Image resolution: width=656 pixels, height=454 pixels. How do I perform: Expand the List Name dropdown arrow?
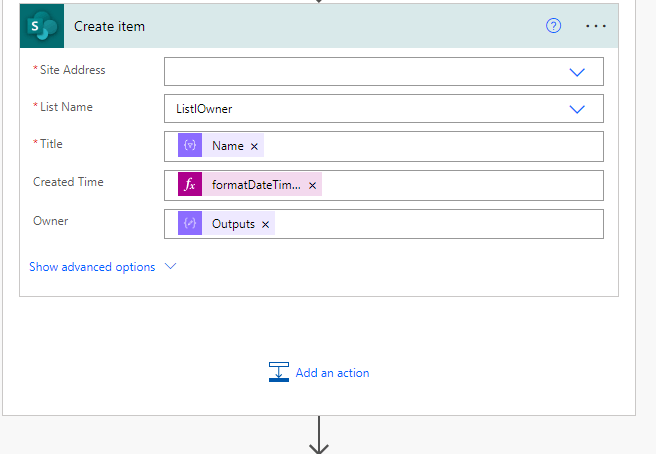577,109
